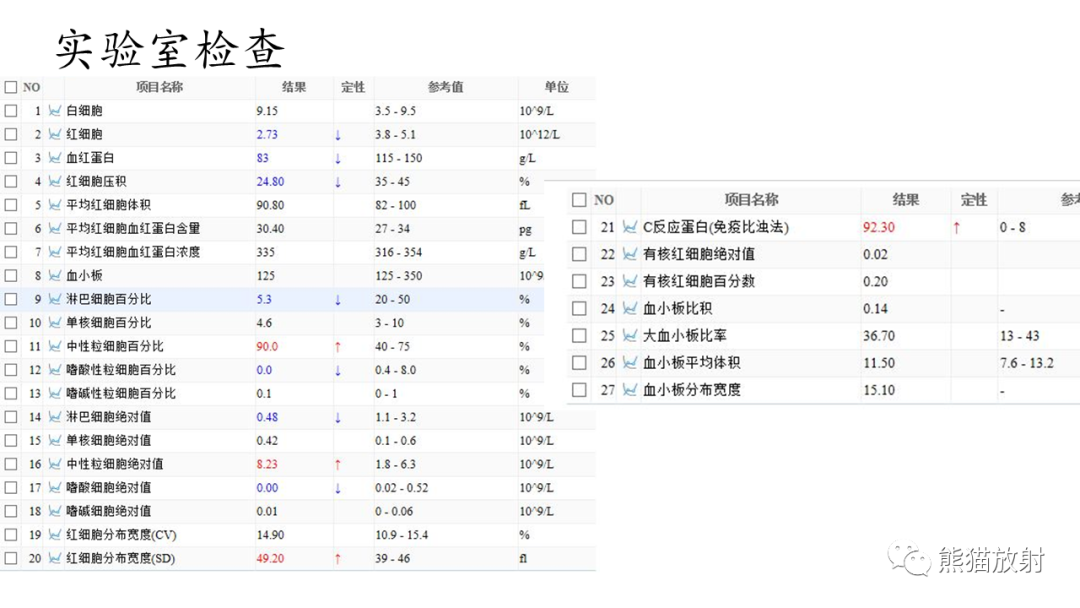Click the 项目名称 header in right table

coord(751,200)
